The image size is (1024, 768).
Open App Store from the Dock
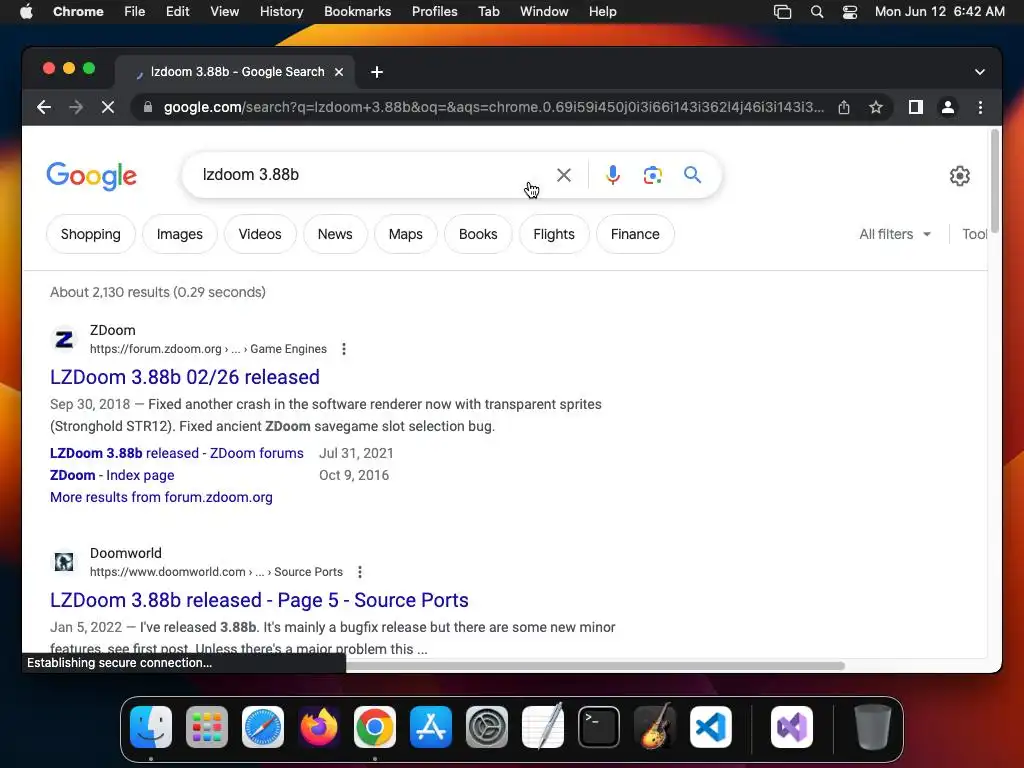click(x=431, y=727)
